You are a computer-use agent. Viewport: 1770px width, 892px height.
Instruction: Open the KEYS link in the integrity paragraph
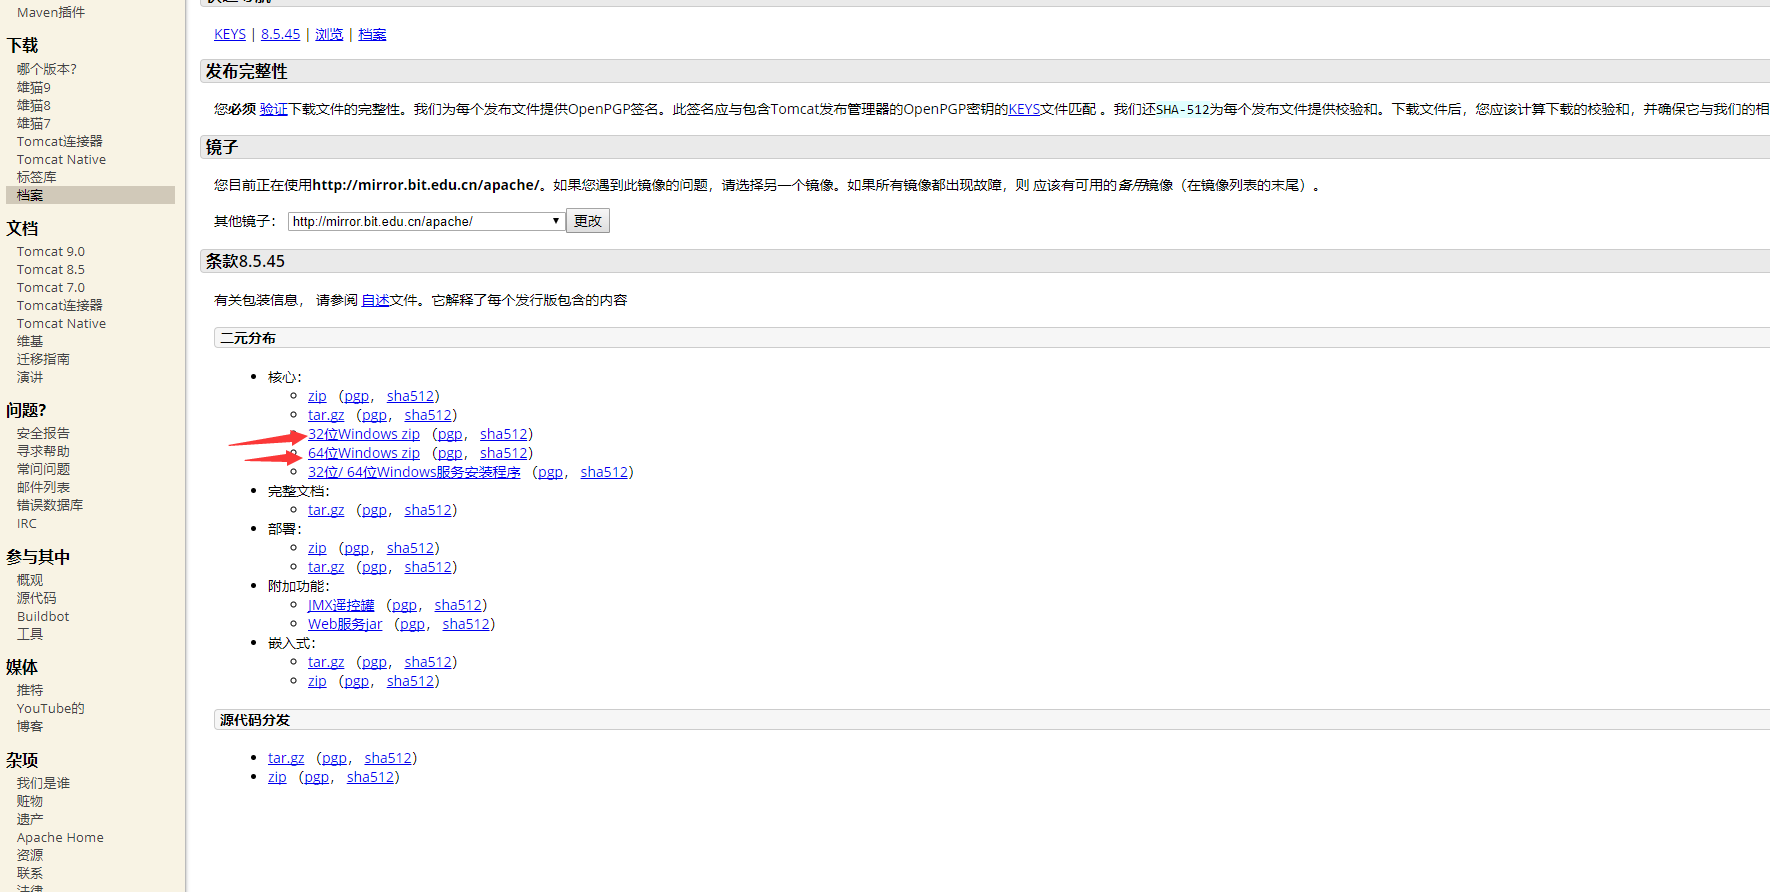pyautogui.click(x=1024, y=109)
